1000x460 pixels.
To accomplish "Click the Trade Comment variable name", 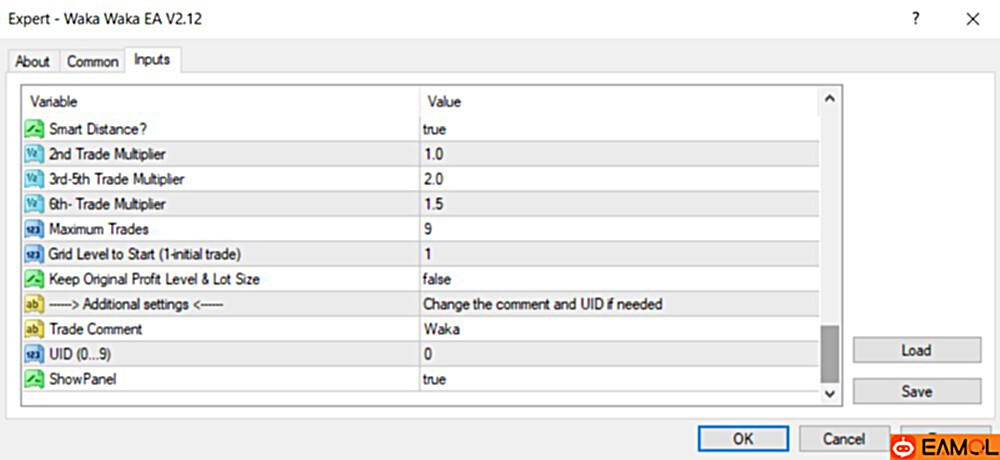I will pyautogui.click(x=95, y=329).
